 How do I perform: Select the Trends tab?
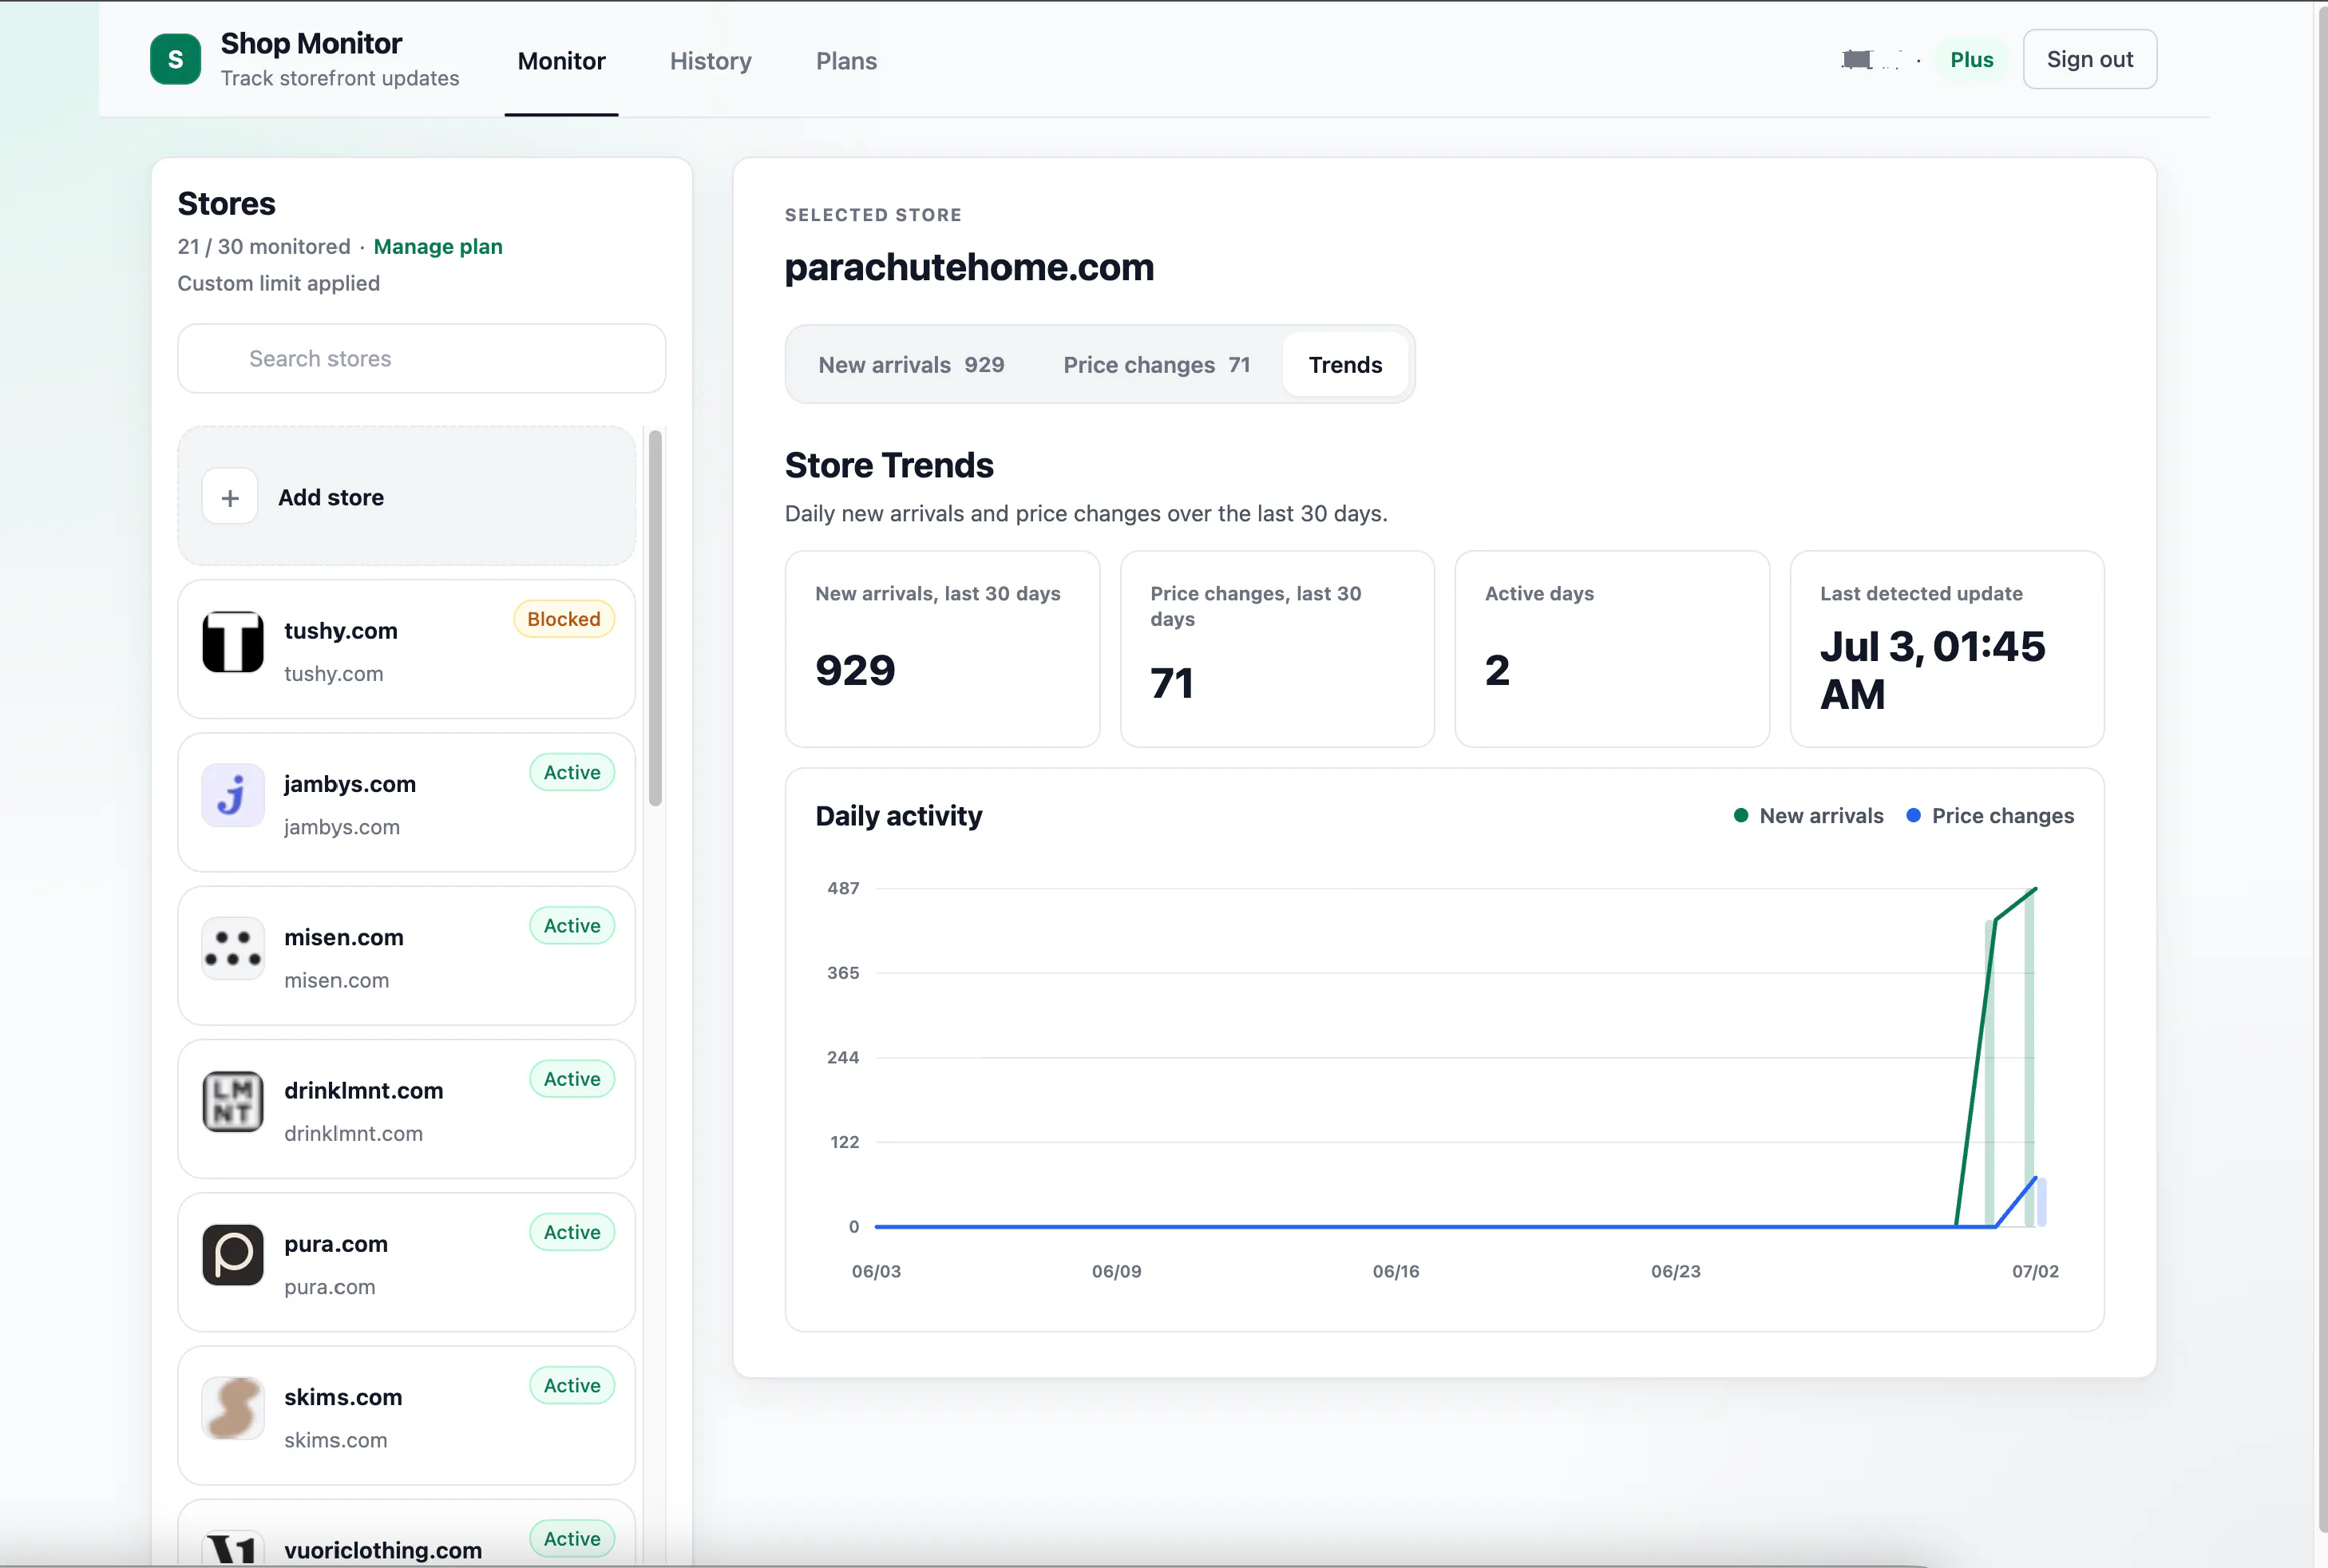click(1345, 365)
